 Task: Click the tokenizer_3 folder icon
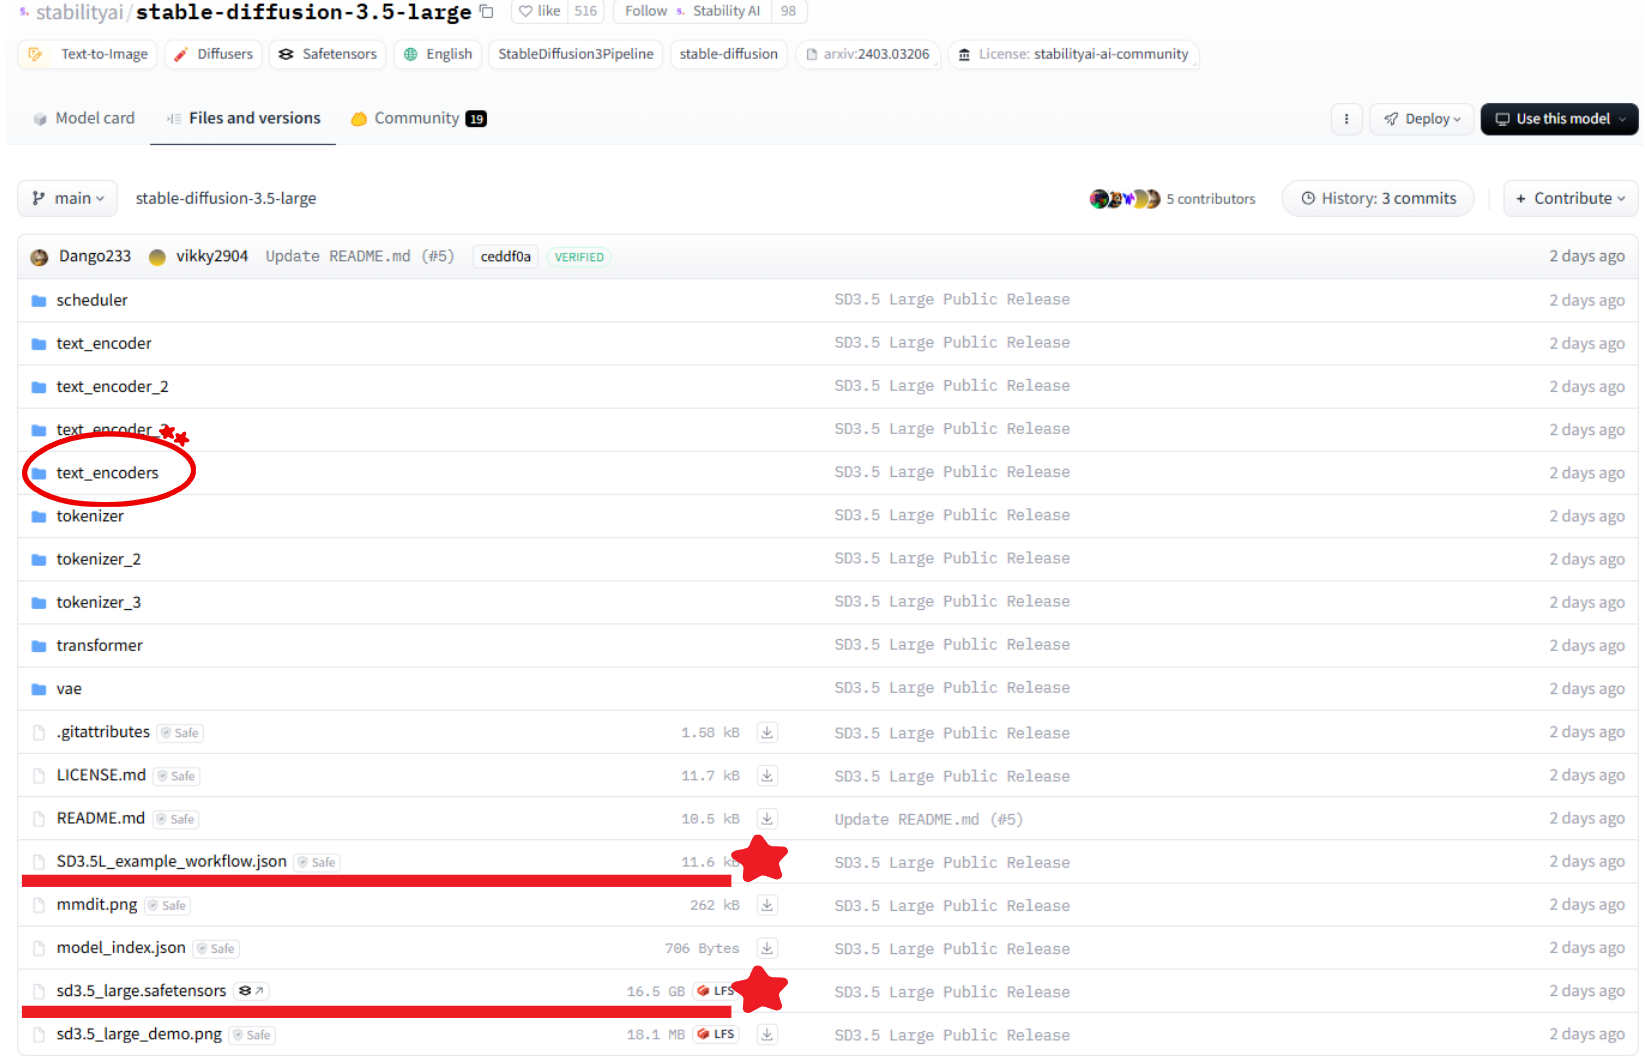click(x=39, y=603)
